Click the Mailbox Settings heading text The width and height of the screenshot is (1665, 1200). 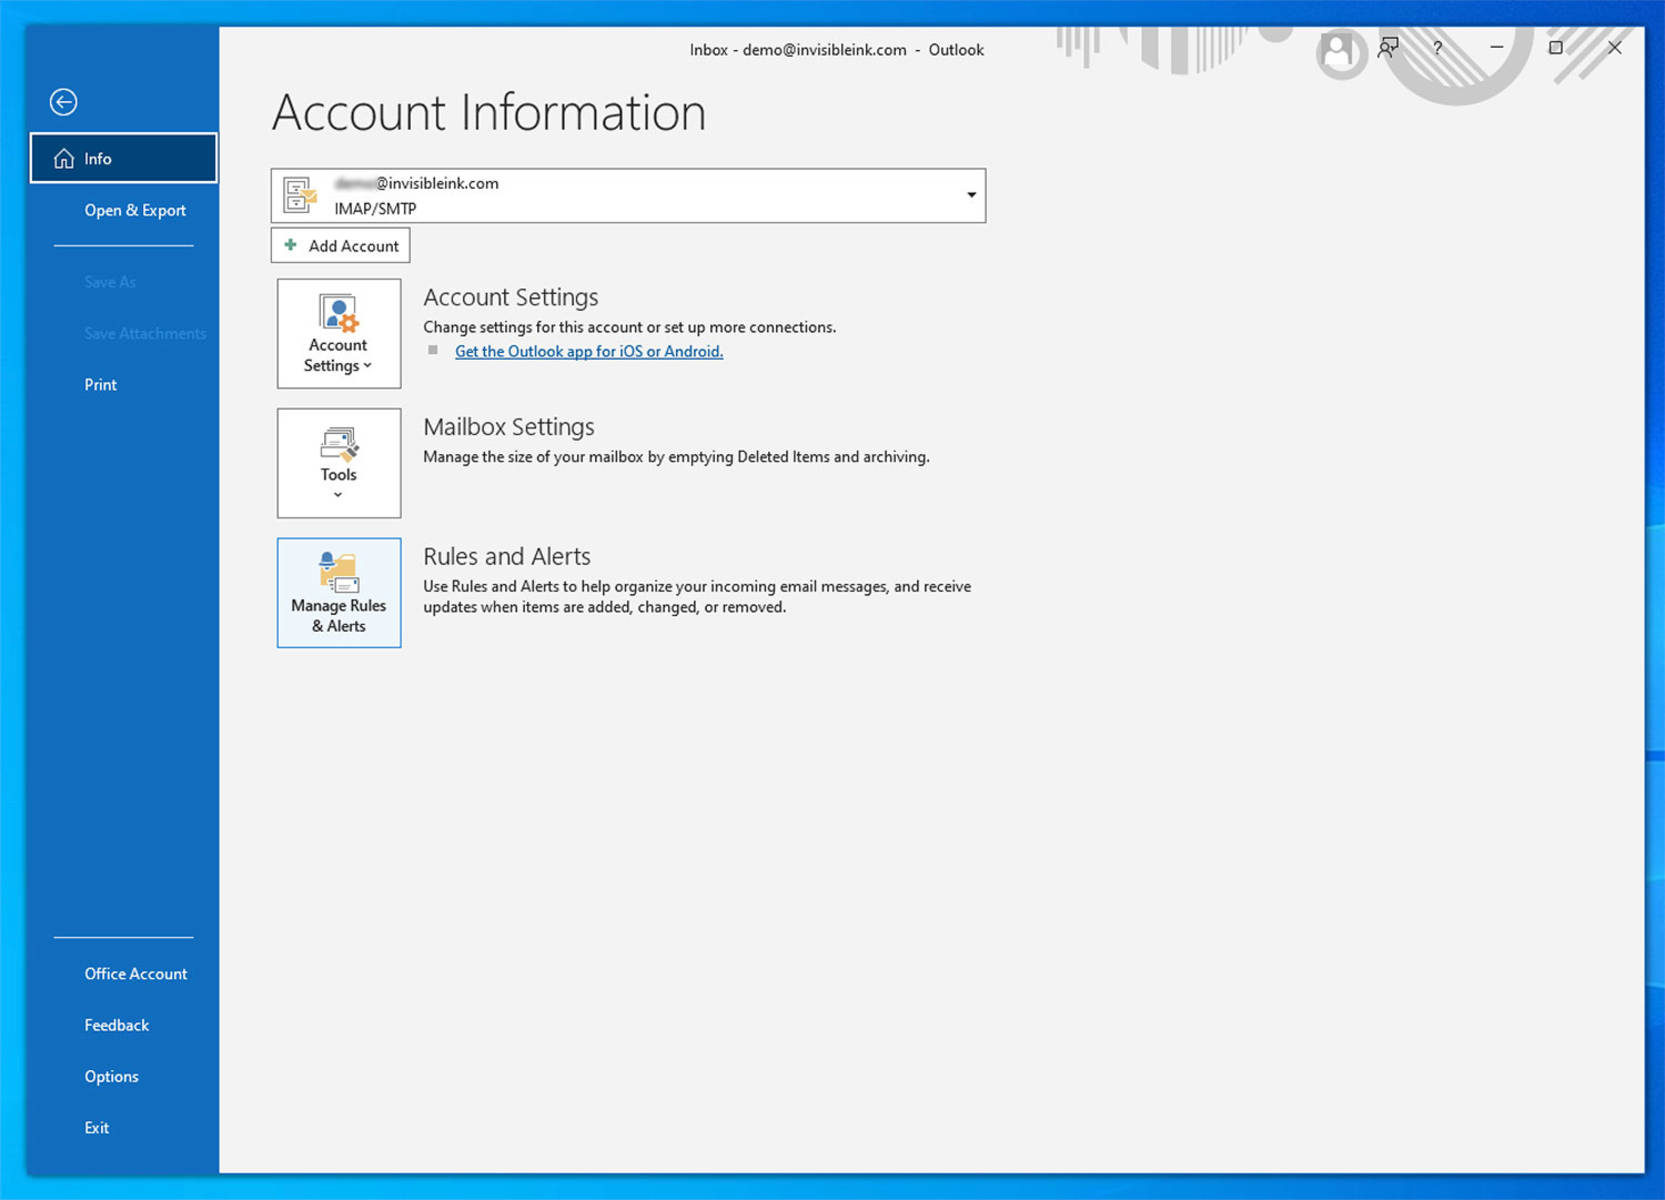click(x=509, y=427)
